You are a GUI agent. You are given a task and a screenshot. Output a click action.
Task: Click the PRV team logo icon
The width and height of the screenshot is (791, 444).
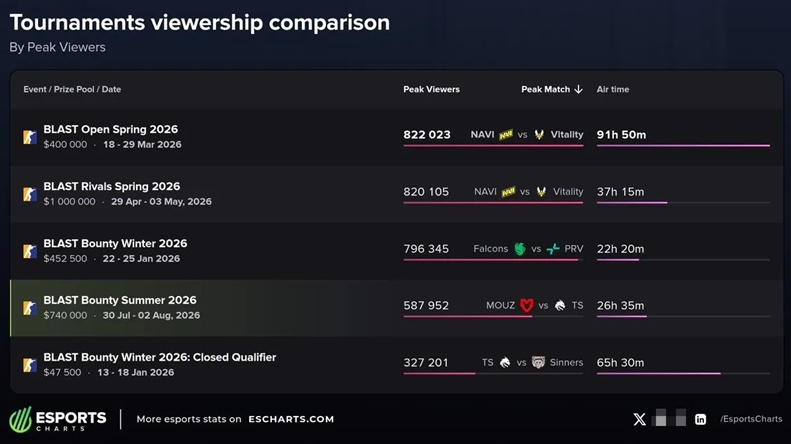pos(553,249)
